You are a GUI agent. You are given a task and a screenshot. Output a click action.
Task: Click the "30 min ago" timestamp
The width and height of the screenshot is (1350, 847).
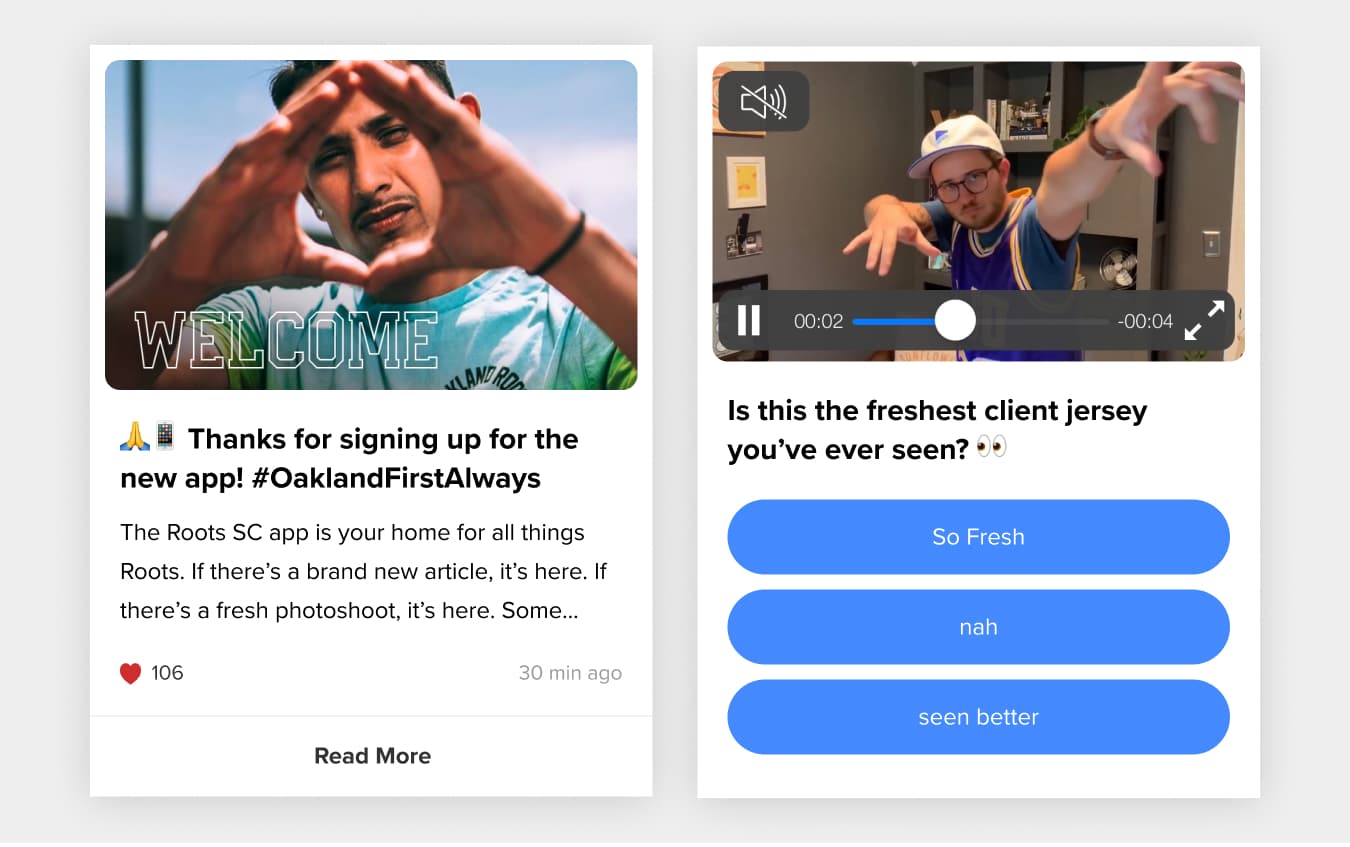click(x=570, y=673)
